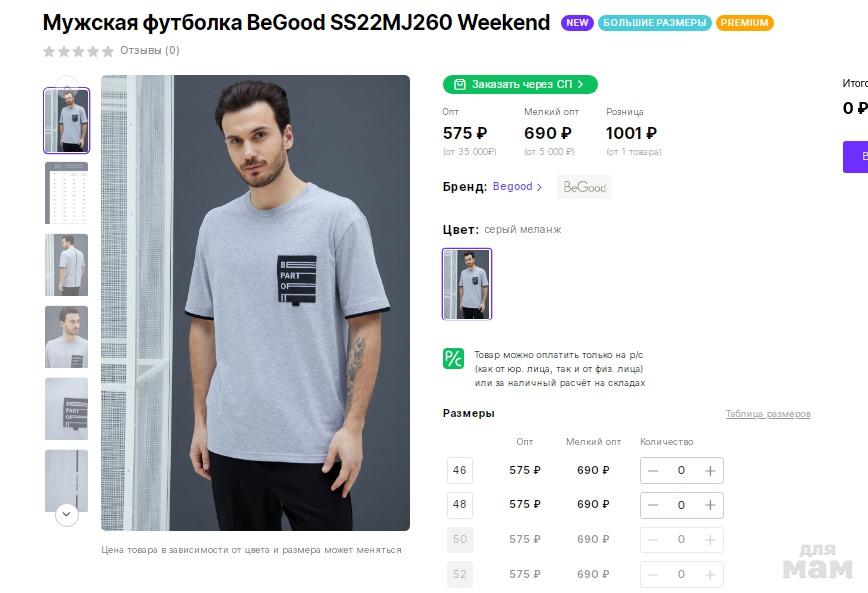
Task: Decrease quantity for size 48
Action: pyautogui.click(x=653, y=505)
